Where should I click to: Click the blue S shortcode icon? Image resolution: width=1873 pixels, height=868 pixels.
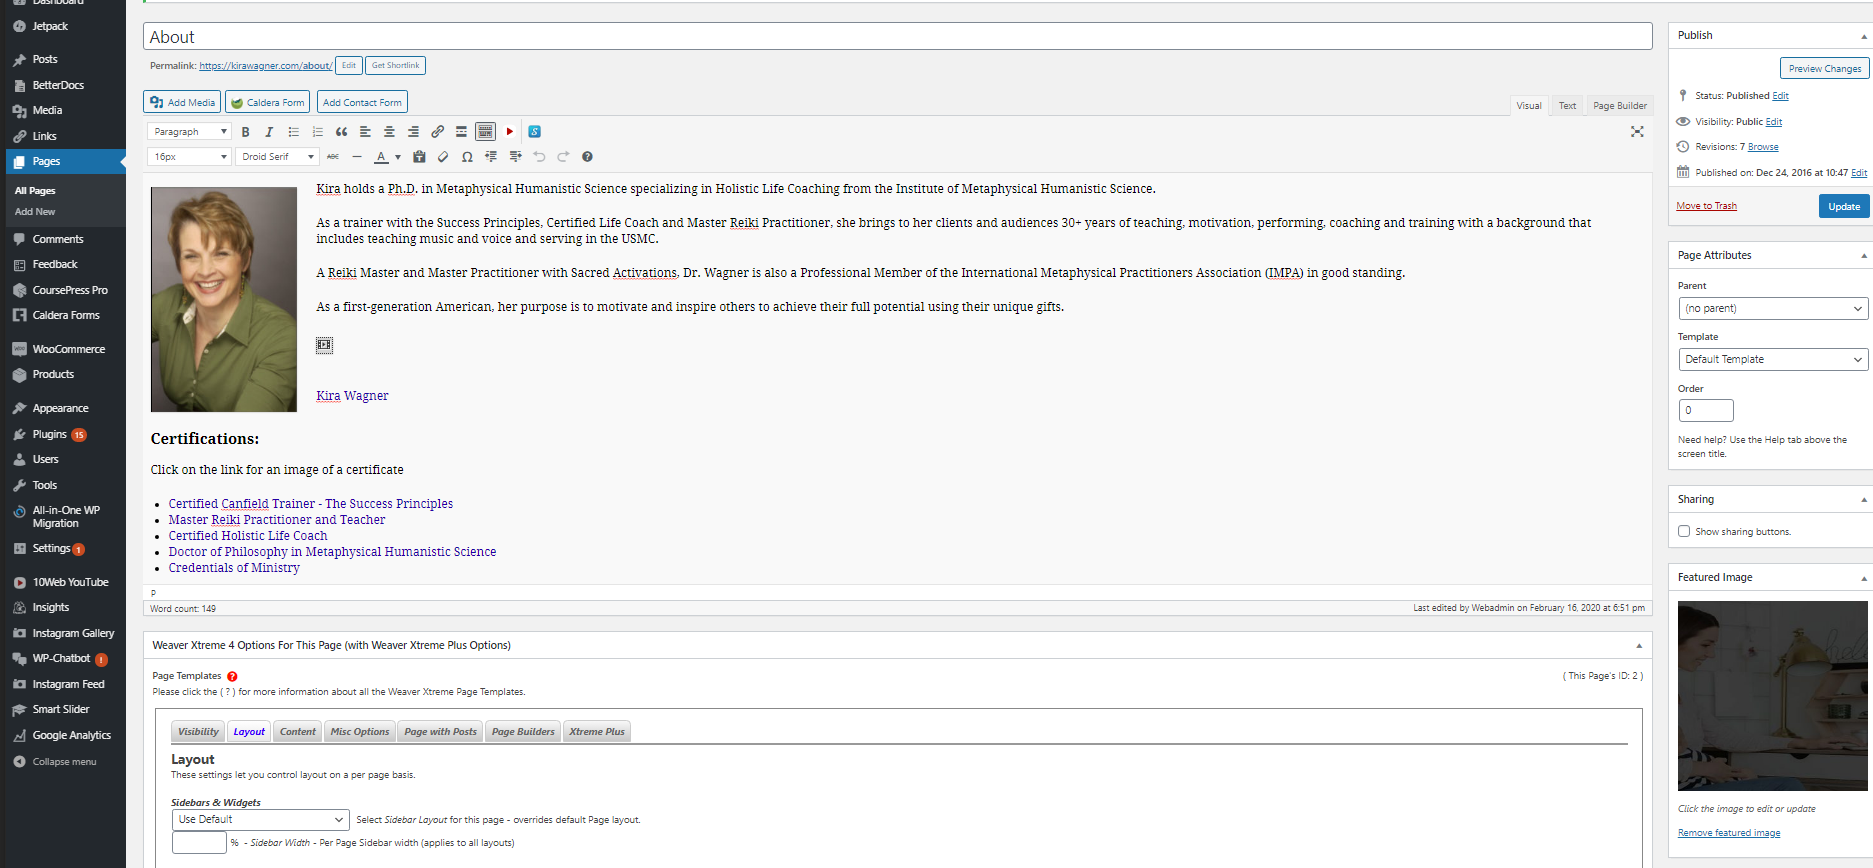534,132
